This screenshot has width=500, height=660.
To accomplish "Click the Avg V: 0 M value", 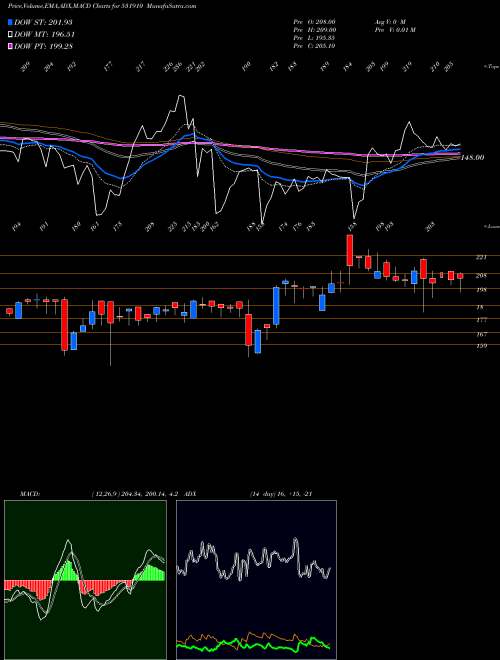I will click(389, 21).
